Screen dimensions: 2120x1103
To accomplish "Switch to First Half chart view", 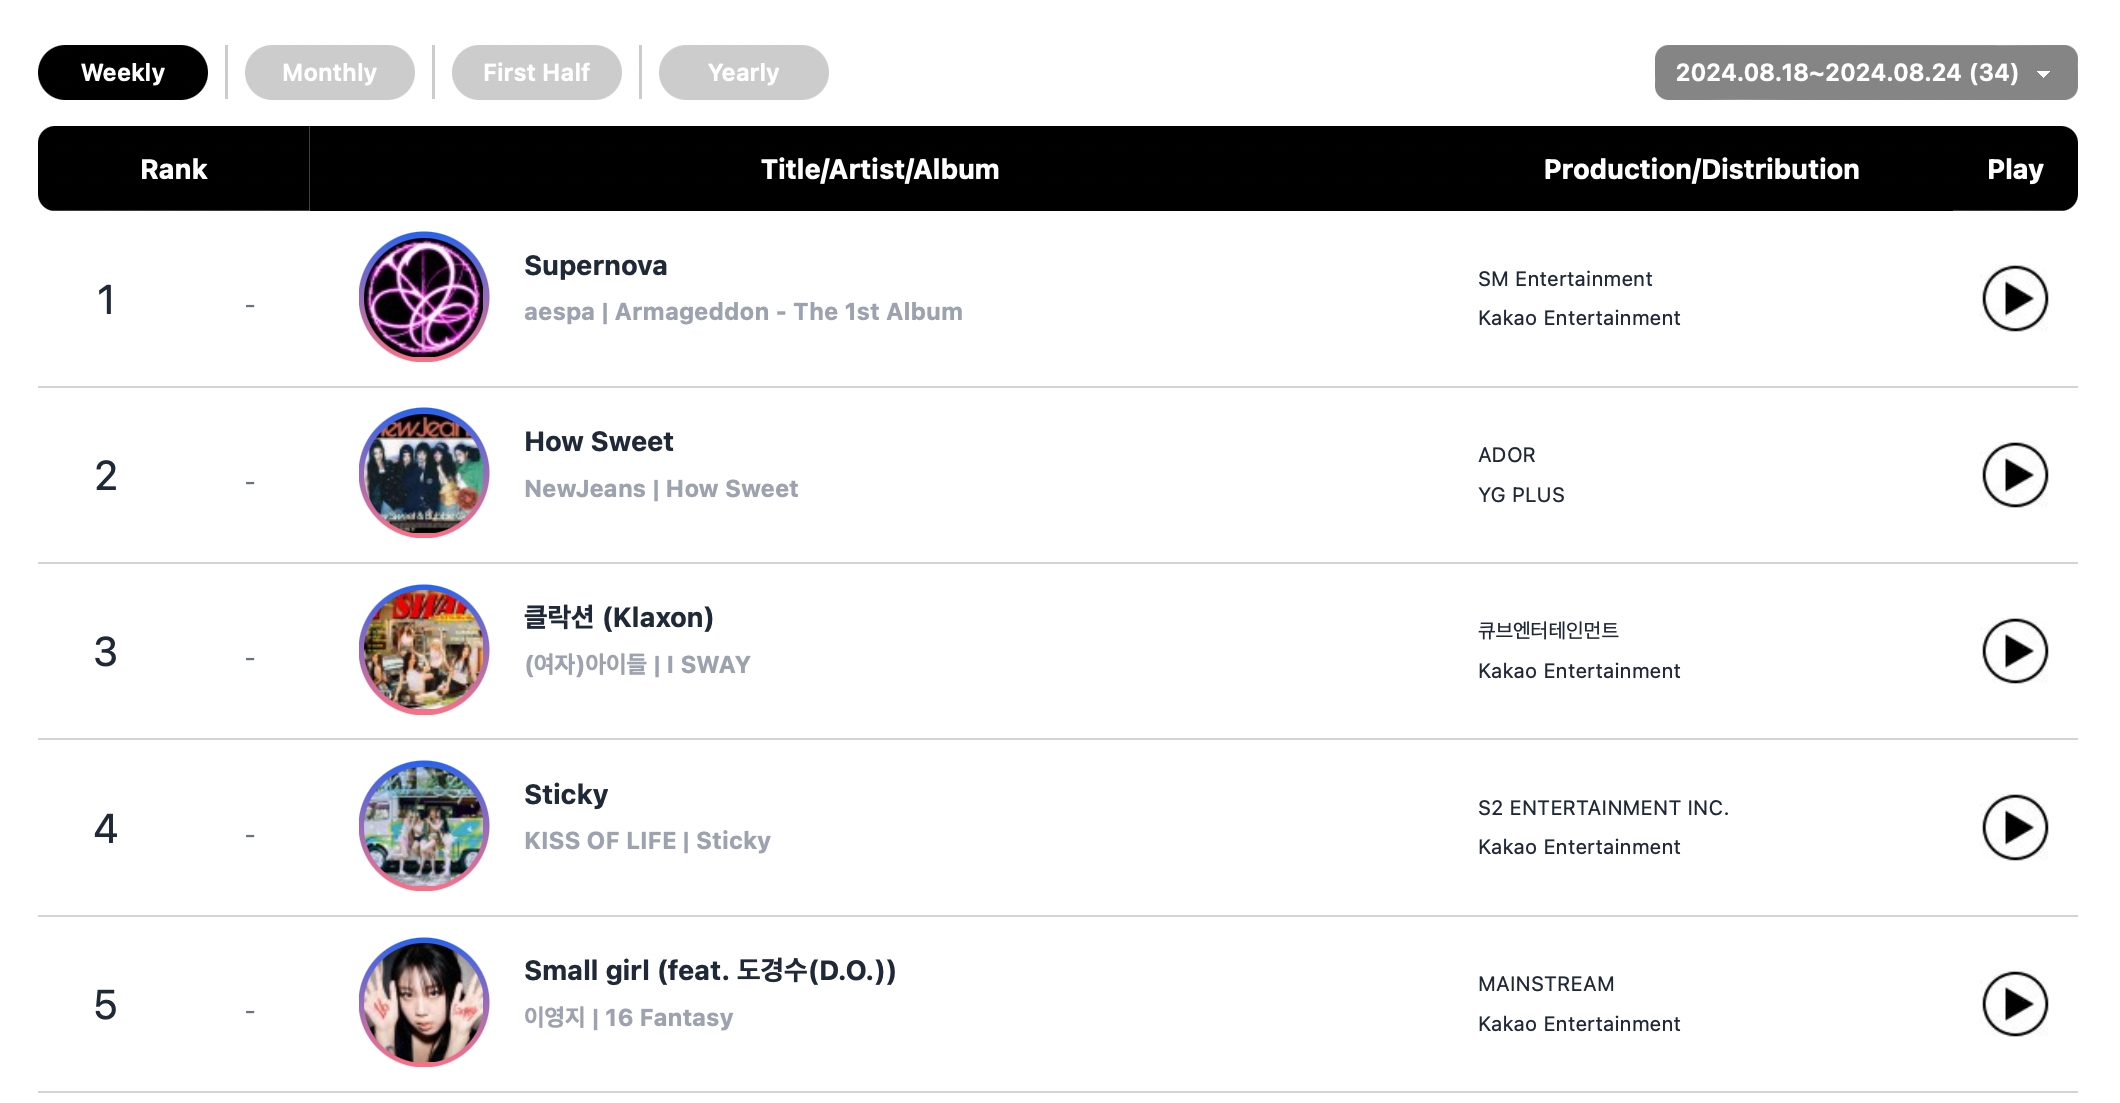I will [x=538, y=71].
